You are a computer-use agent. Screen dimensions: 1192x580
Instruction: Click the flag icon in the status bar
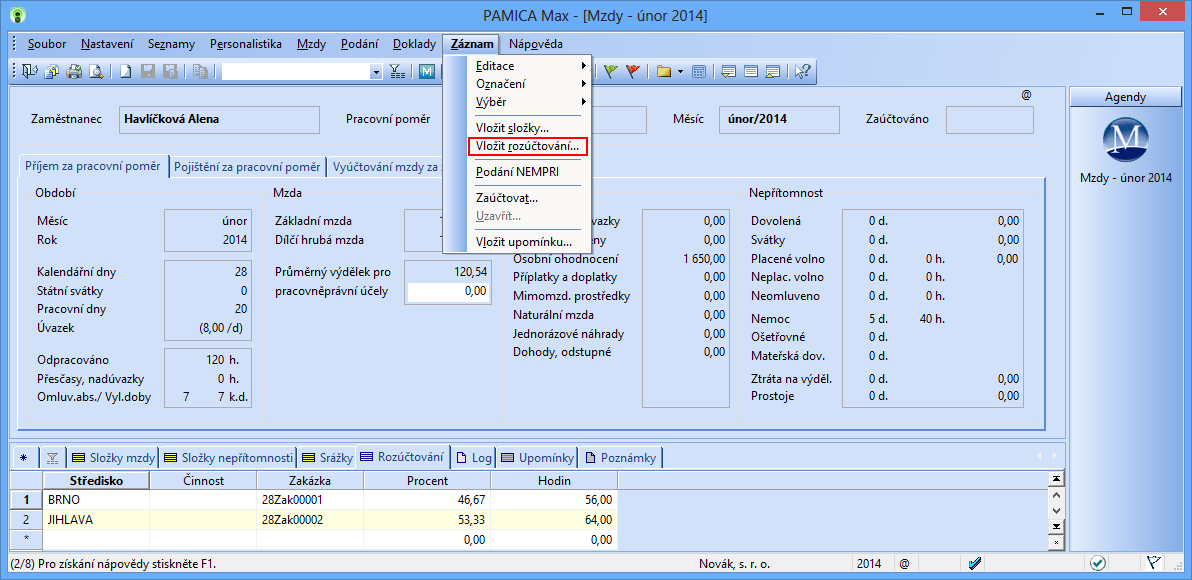point(1153,563)
